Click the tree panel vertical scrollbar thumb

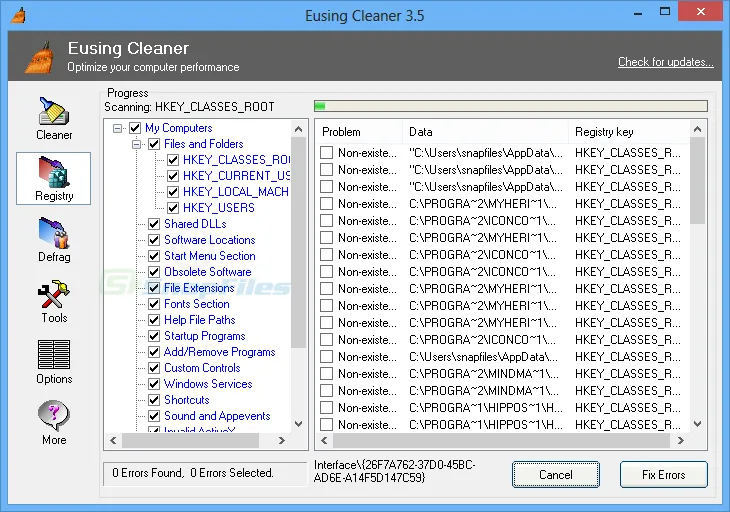click(x=298, y=243)
